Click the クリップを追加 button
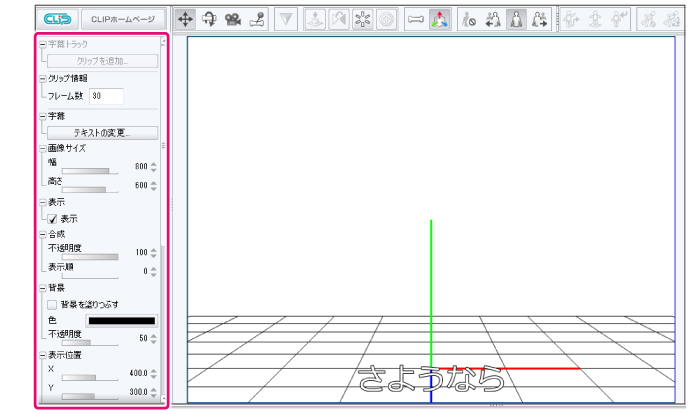This screenshot has width=696, height=414. coord(102,61)
